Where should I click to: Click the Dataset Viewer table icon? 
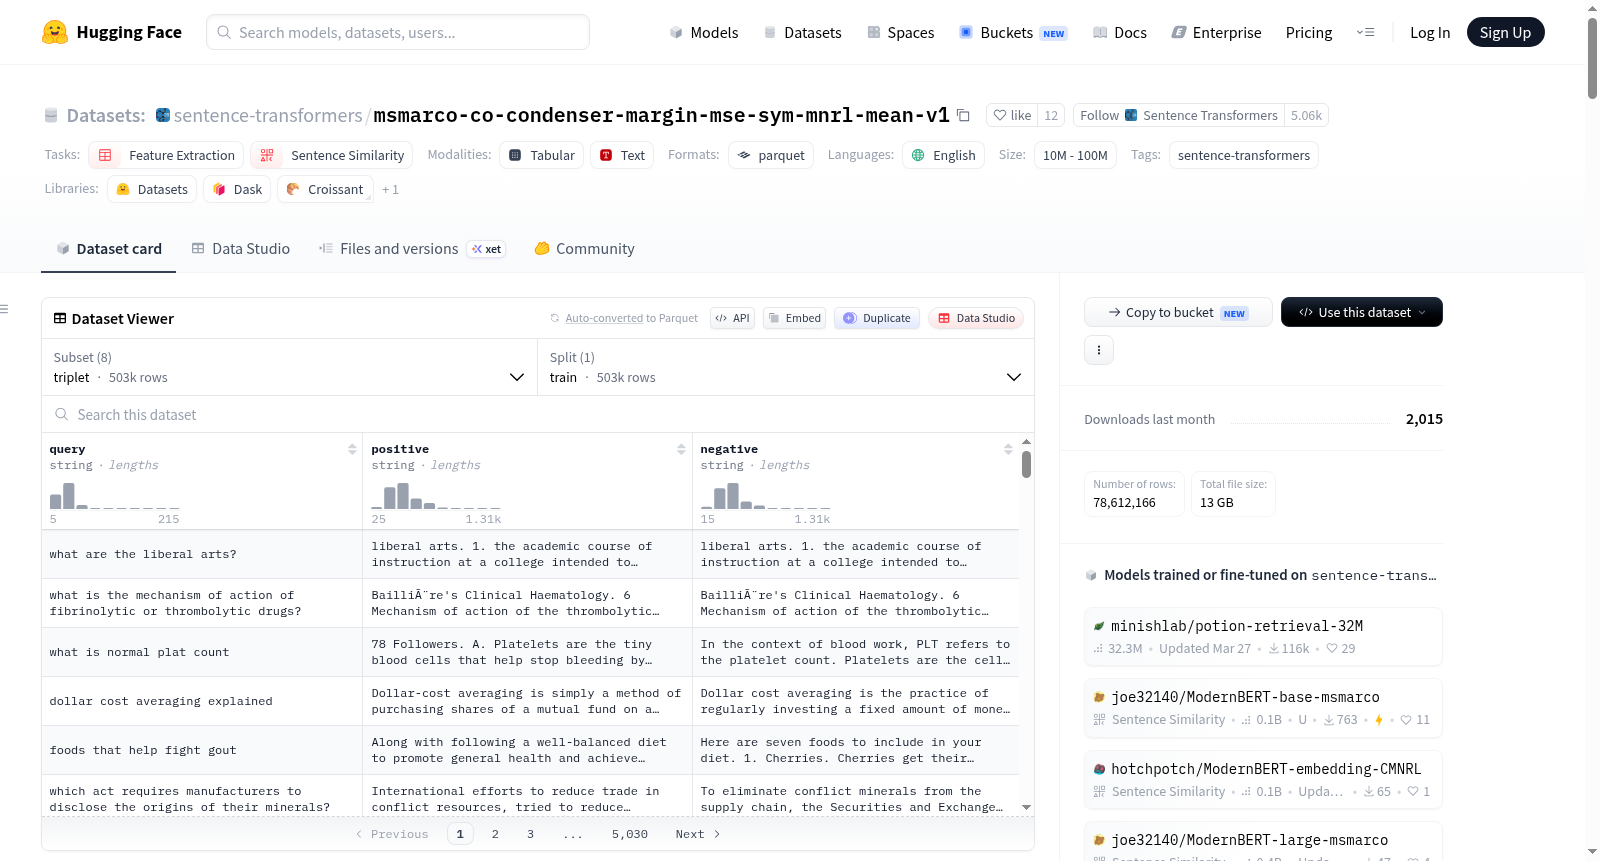60,318
